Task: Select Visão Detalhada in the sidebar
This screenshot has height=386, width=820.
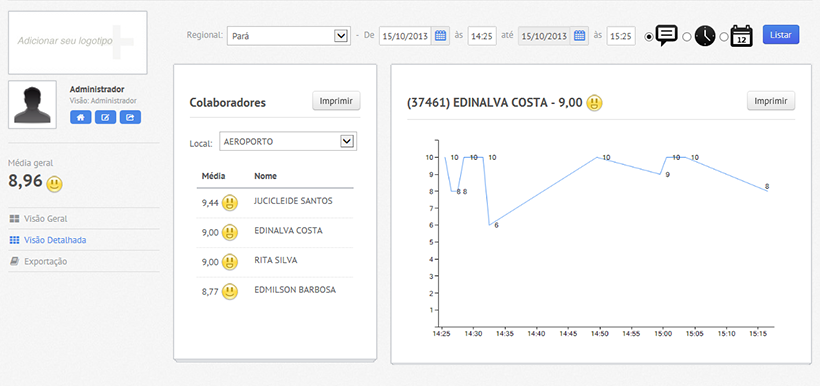Action: pos(55,240)
